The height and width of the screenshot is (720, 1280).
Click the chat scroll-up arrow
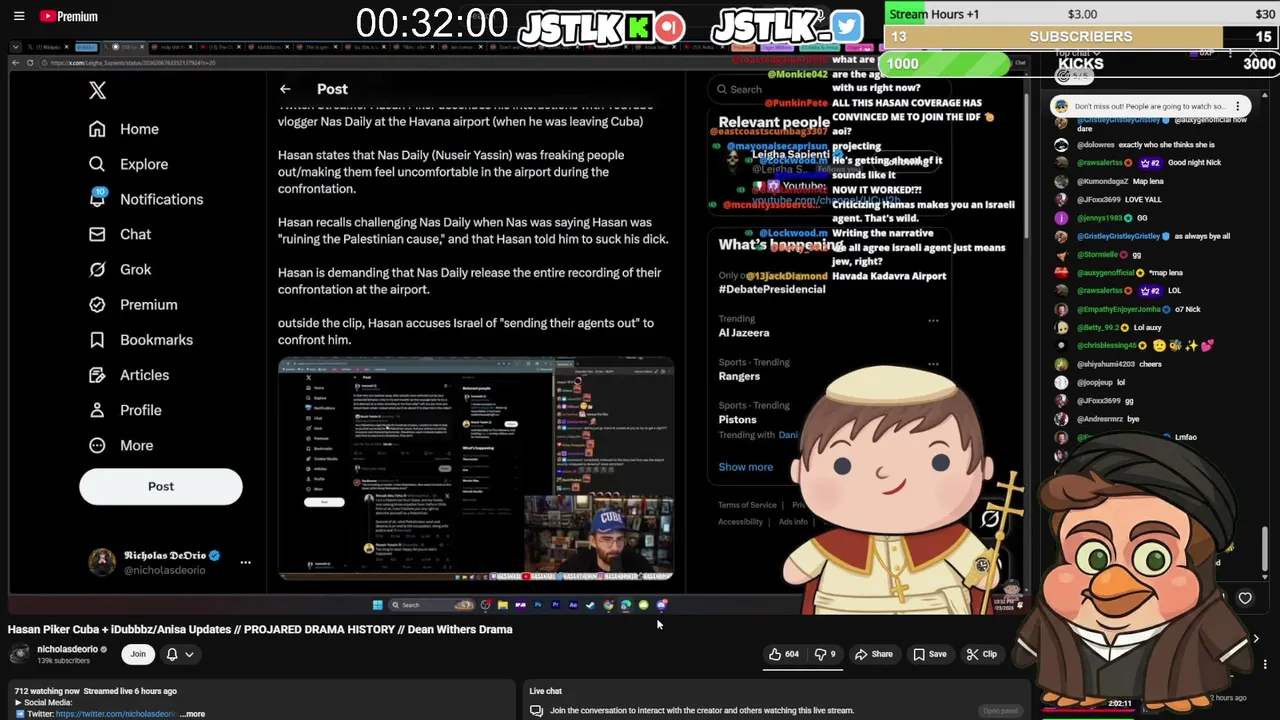click(1266, 95)
